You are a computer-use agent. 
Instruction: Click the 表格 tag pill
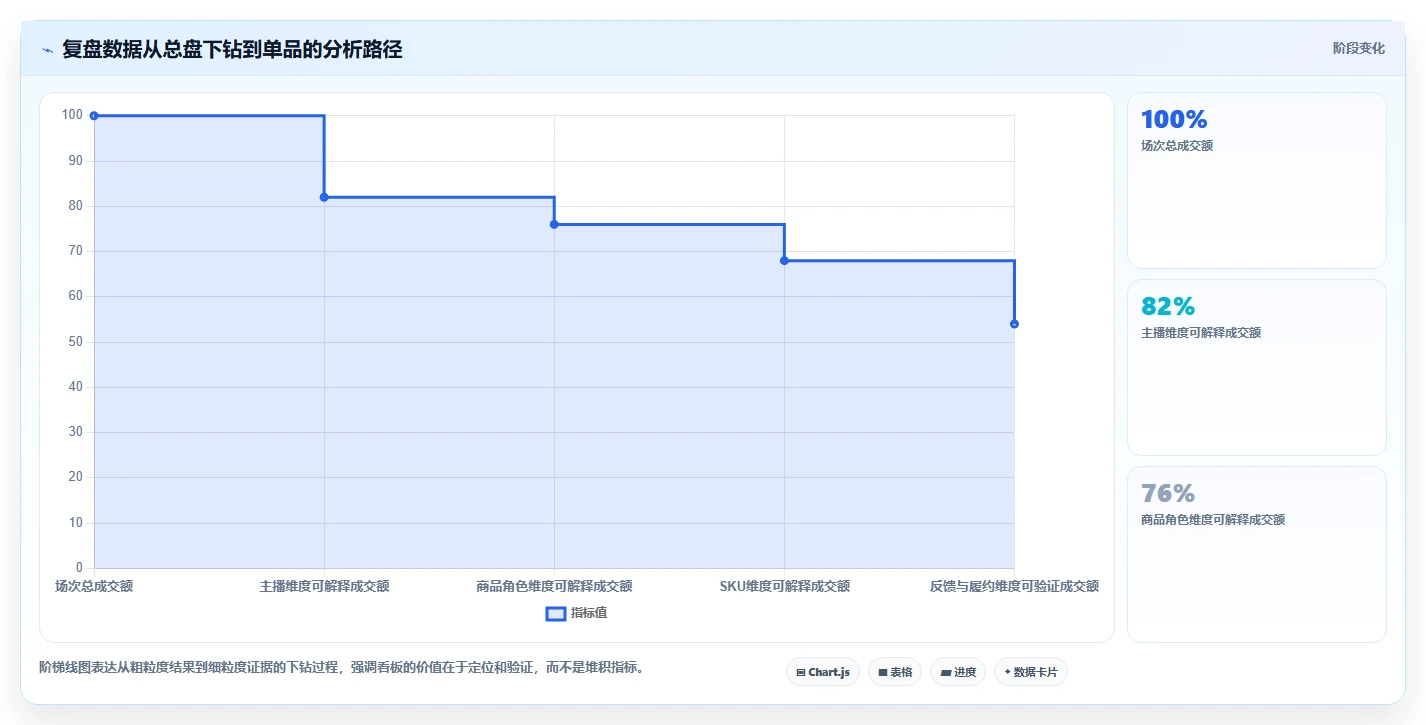click(895, 672)
